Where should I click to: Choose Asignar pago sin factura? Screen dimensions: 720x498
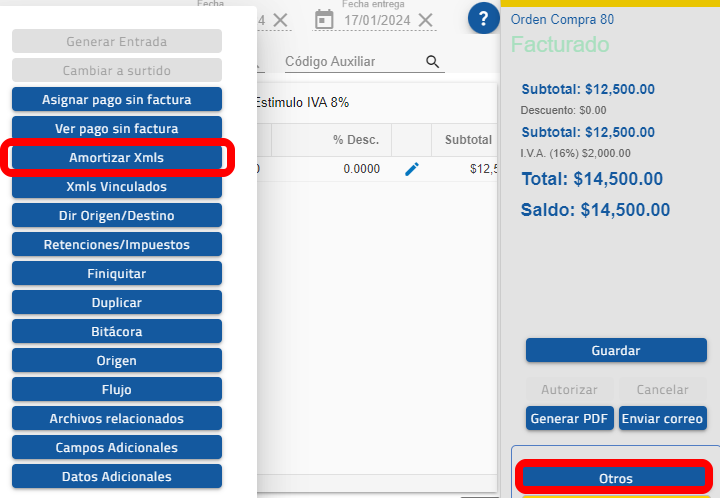tap(117, 100)
